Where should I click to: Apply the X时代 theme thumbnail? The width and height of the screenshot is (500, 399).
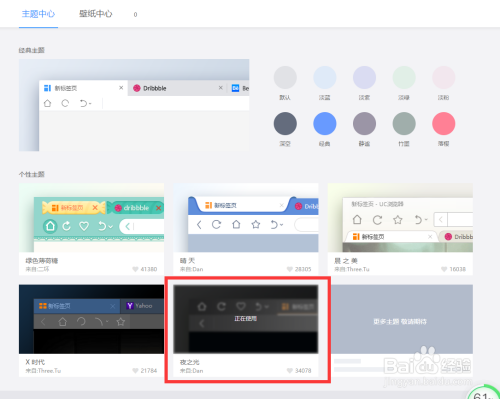tap(91, 319)
